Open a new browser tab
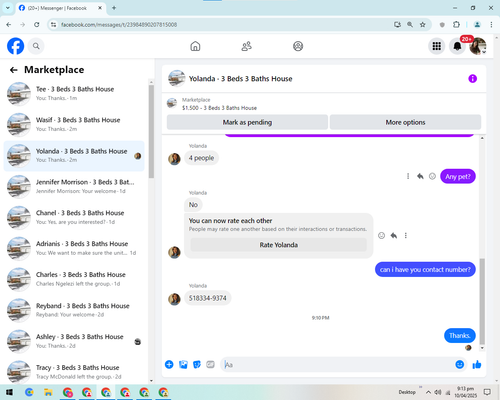Image resolution: width=500 pixels, height=400 pixels. [x=114, y=8]
